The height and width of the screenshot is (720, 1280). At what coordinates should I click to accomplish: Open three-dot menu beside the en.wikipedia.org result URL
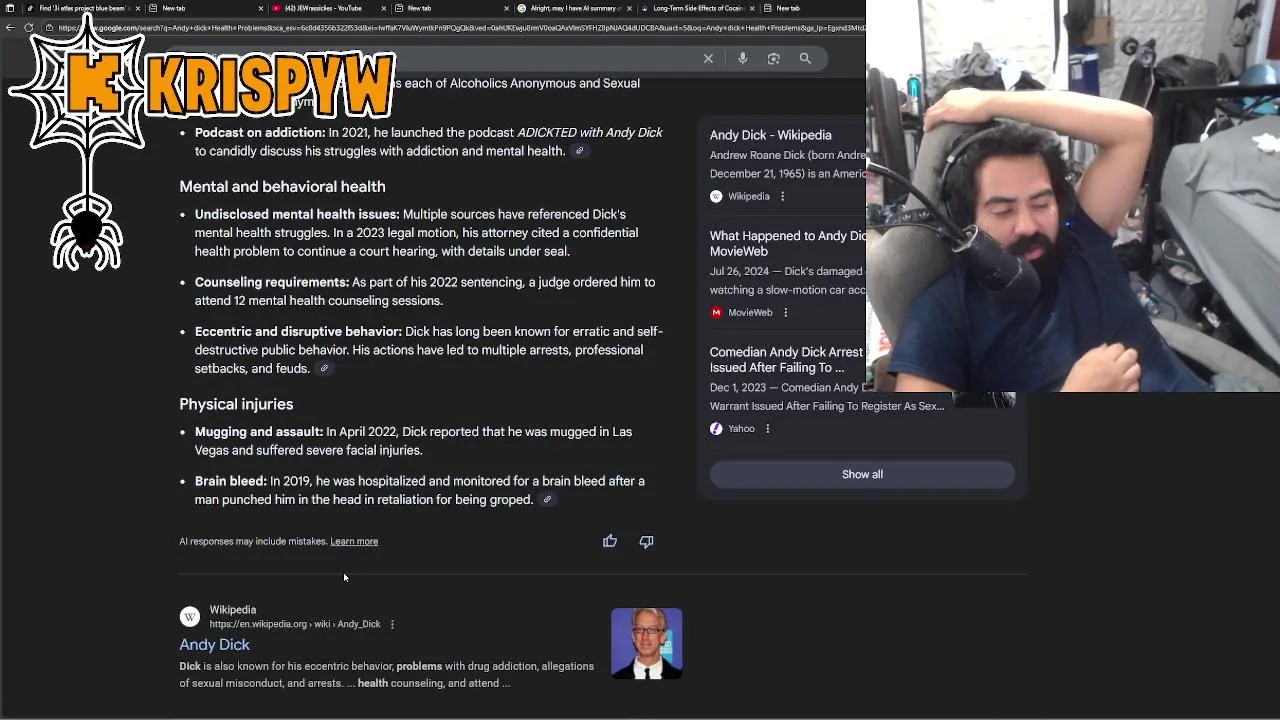(x=392, y=625)
